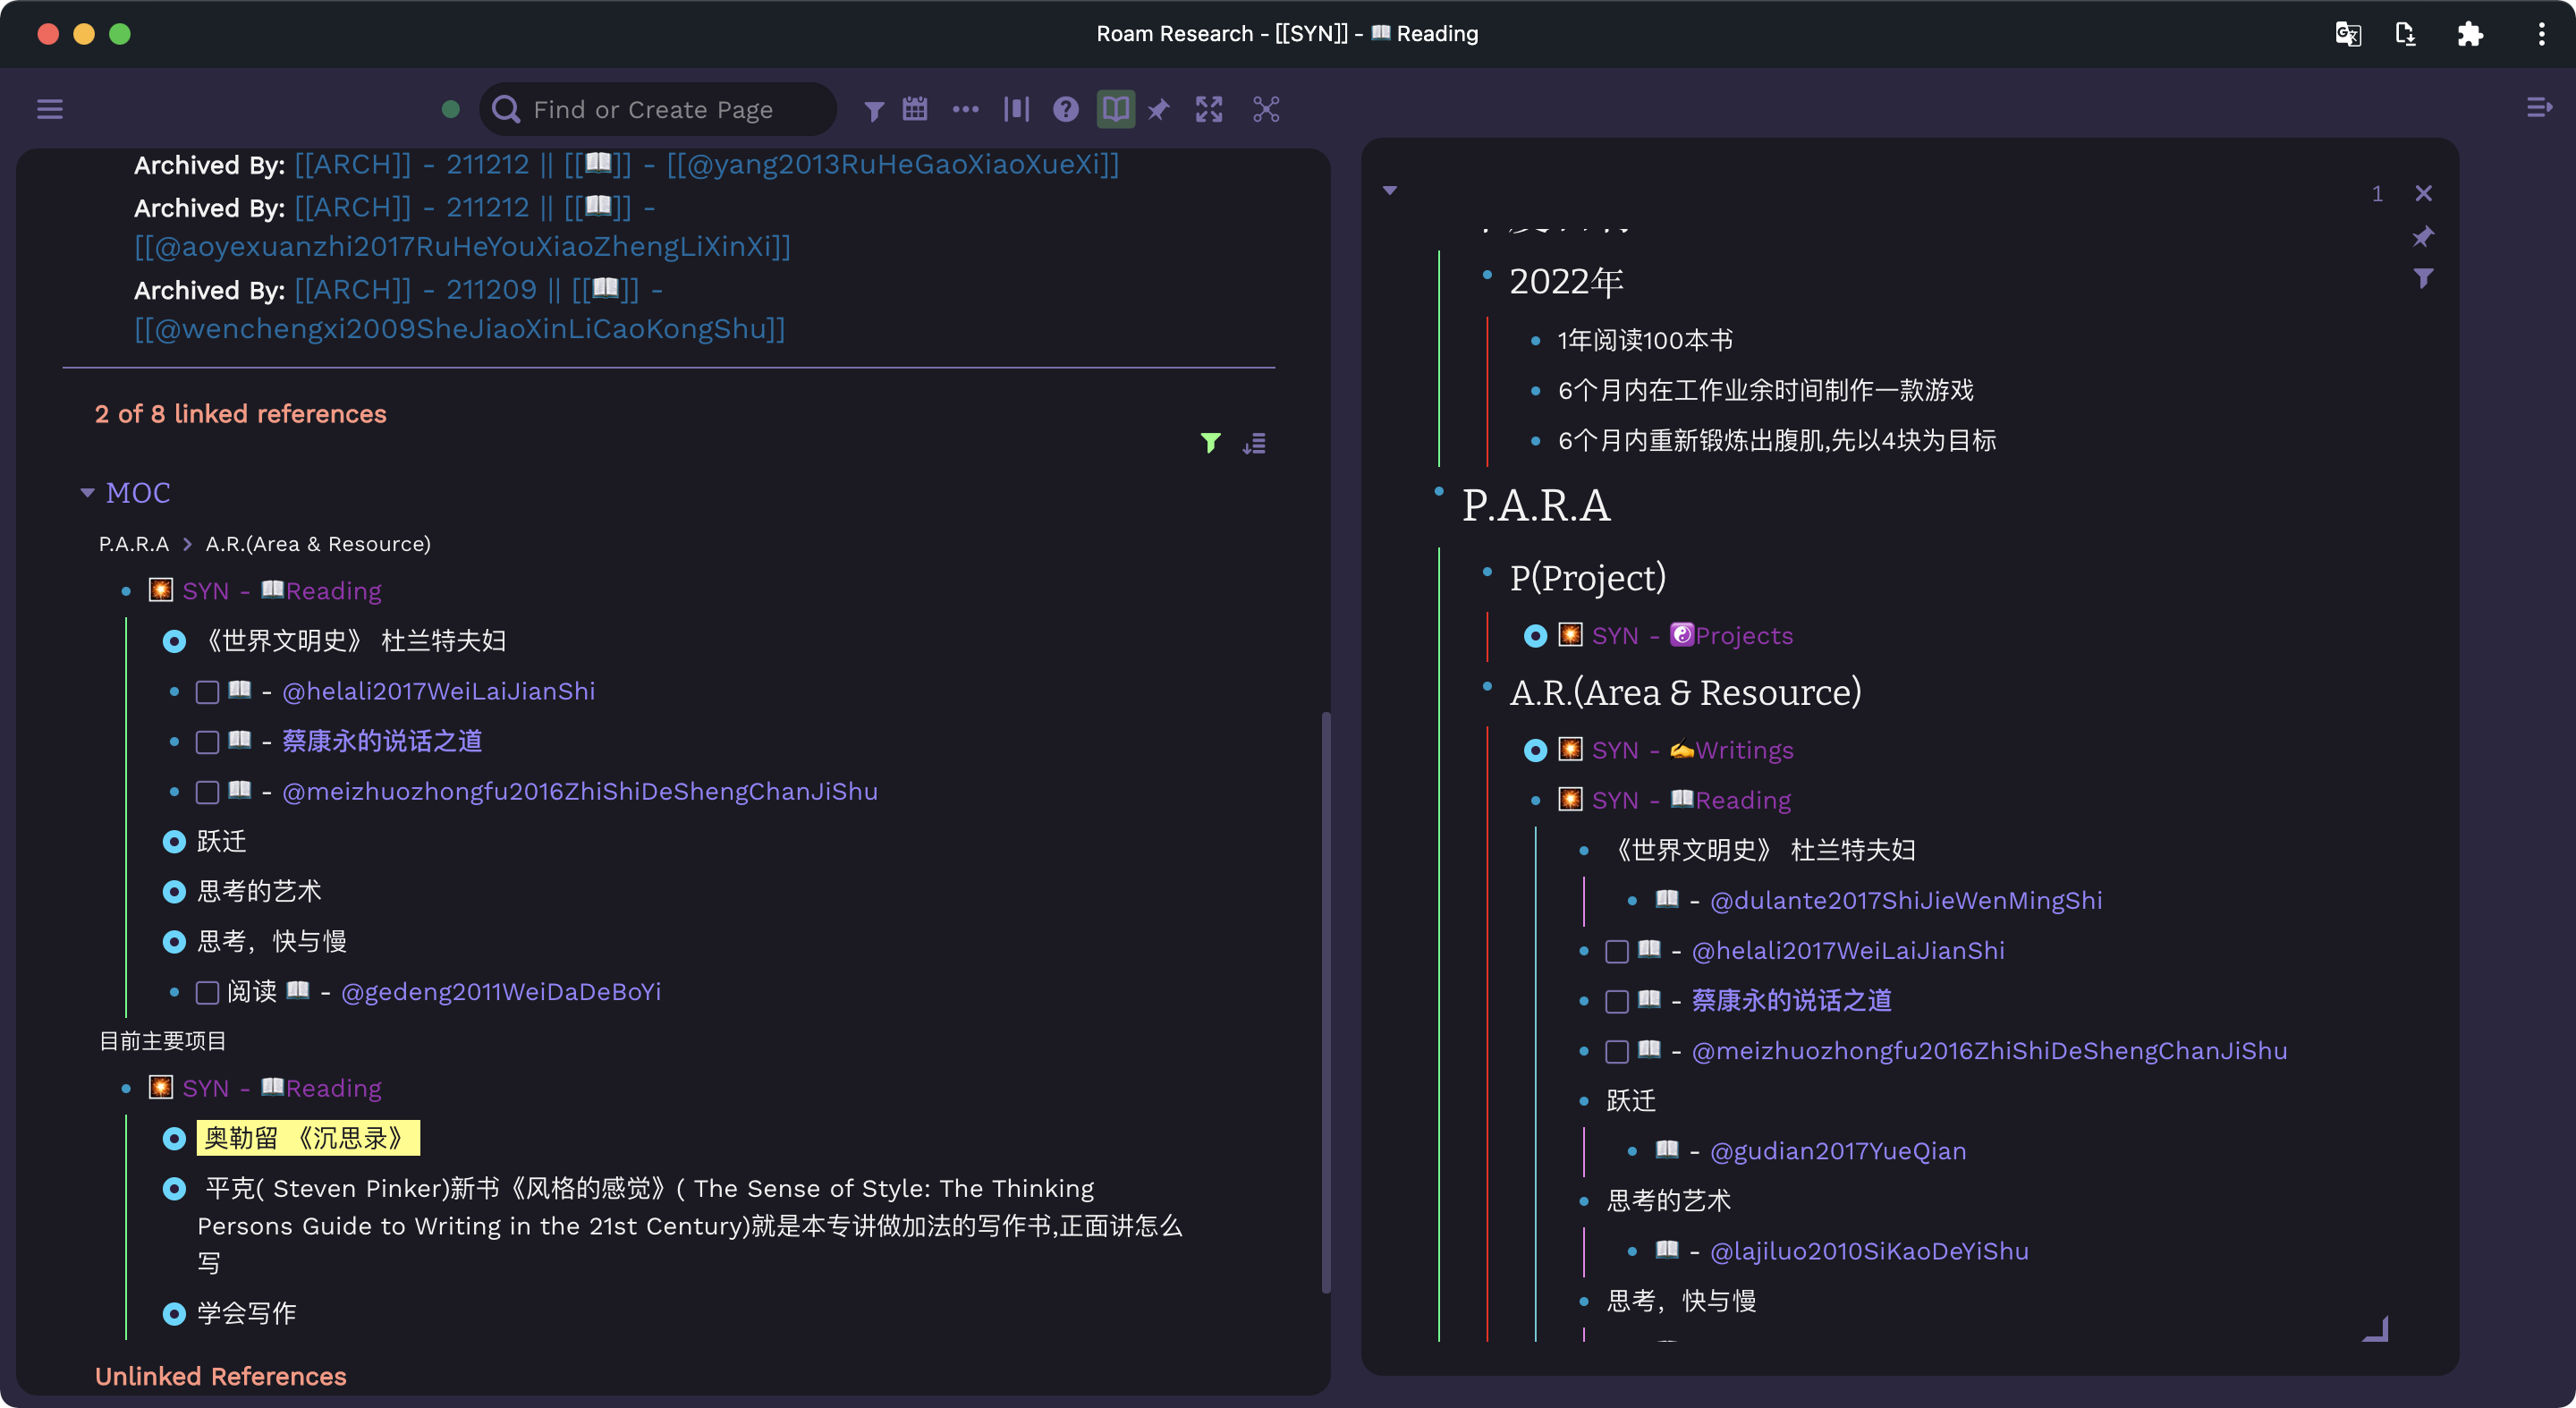Select the 1年阅读100本书 bullet

click(1645, 340)
